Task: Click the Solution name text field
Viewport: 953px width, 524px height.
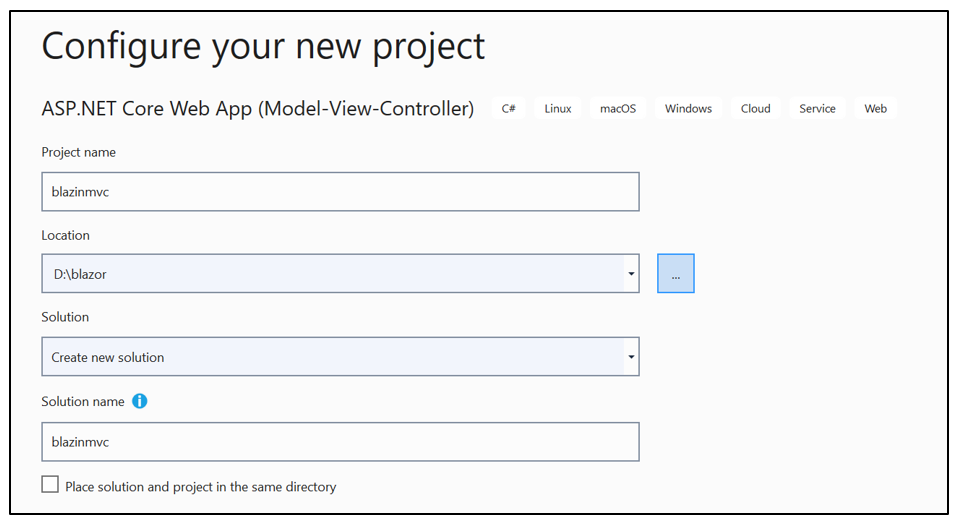Action: 340,441
